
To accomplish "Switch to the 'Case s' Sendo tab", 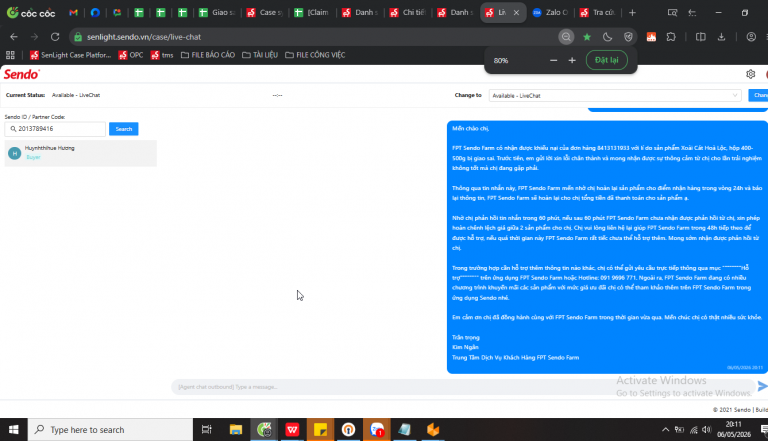I will click(x=265, y=13).
